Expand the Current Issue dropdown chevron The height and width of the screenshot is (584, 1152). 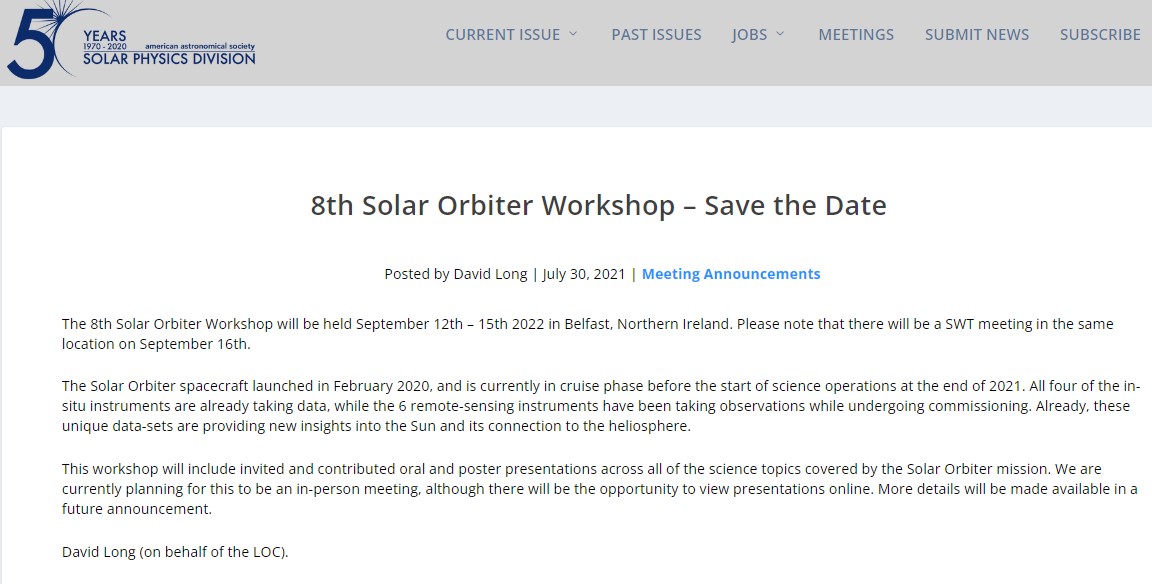574,34
